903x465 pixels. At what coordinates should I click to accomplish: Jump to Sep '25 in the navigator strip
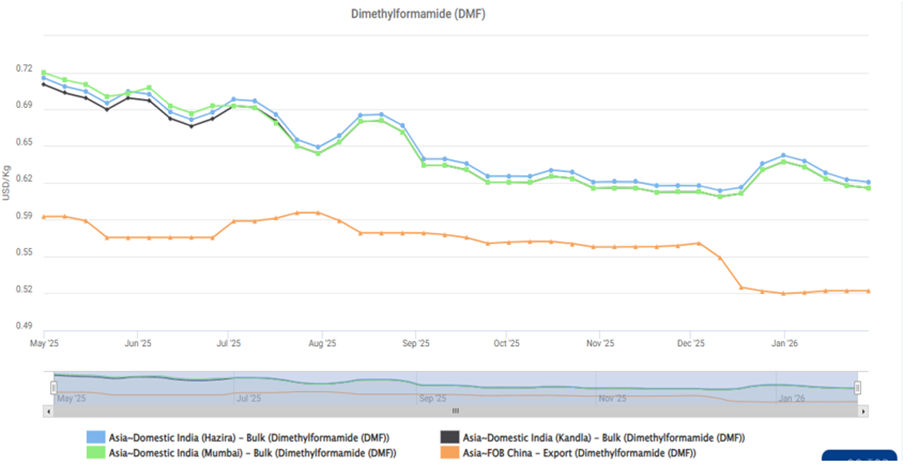pyautogui.click(x=432, y=398)
